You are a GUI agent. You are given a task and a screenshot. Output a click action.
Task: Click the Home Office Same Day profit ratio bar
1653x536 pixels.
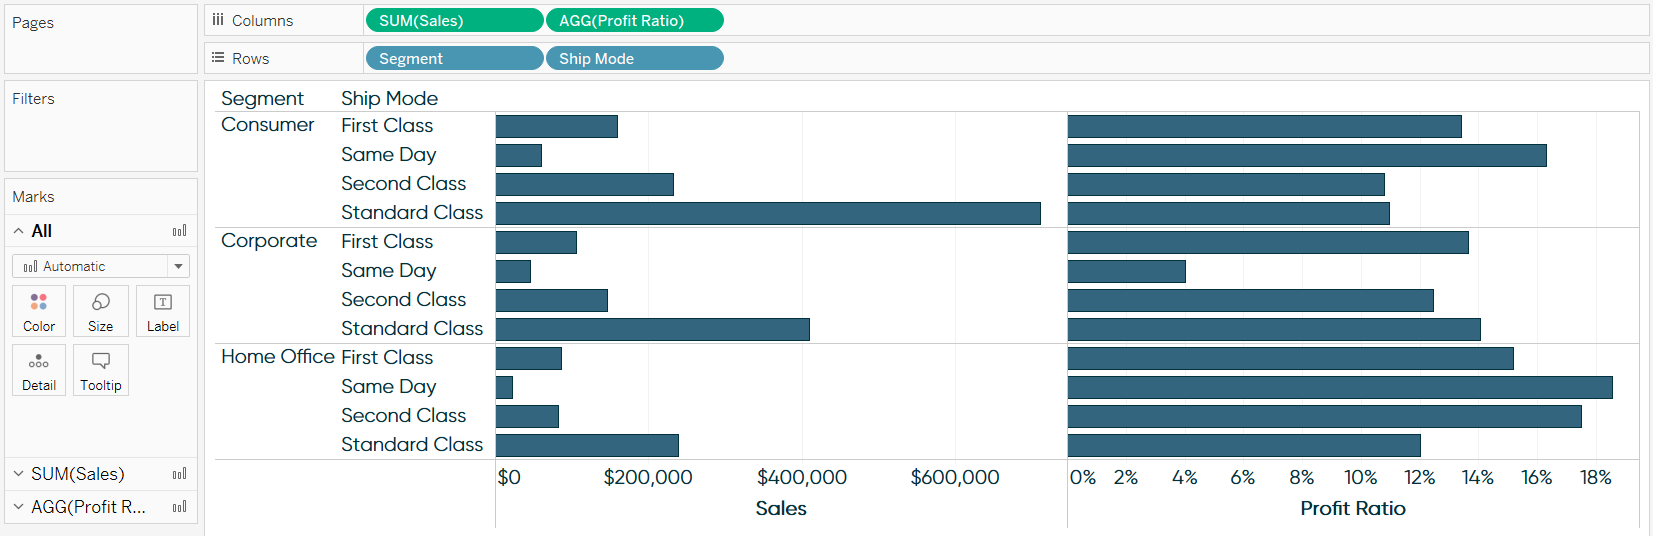pyautogui.click(x=1339, y=387)
